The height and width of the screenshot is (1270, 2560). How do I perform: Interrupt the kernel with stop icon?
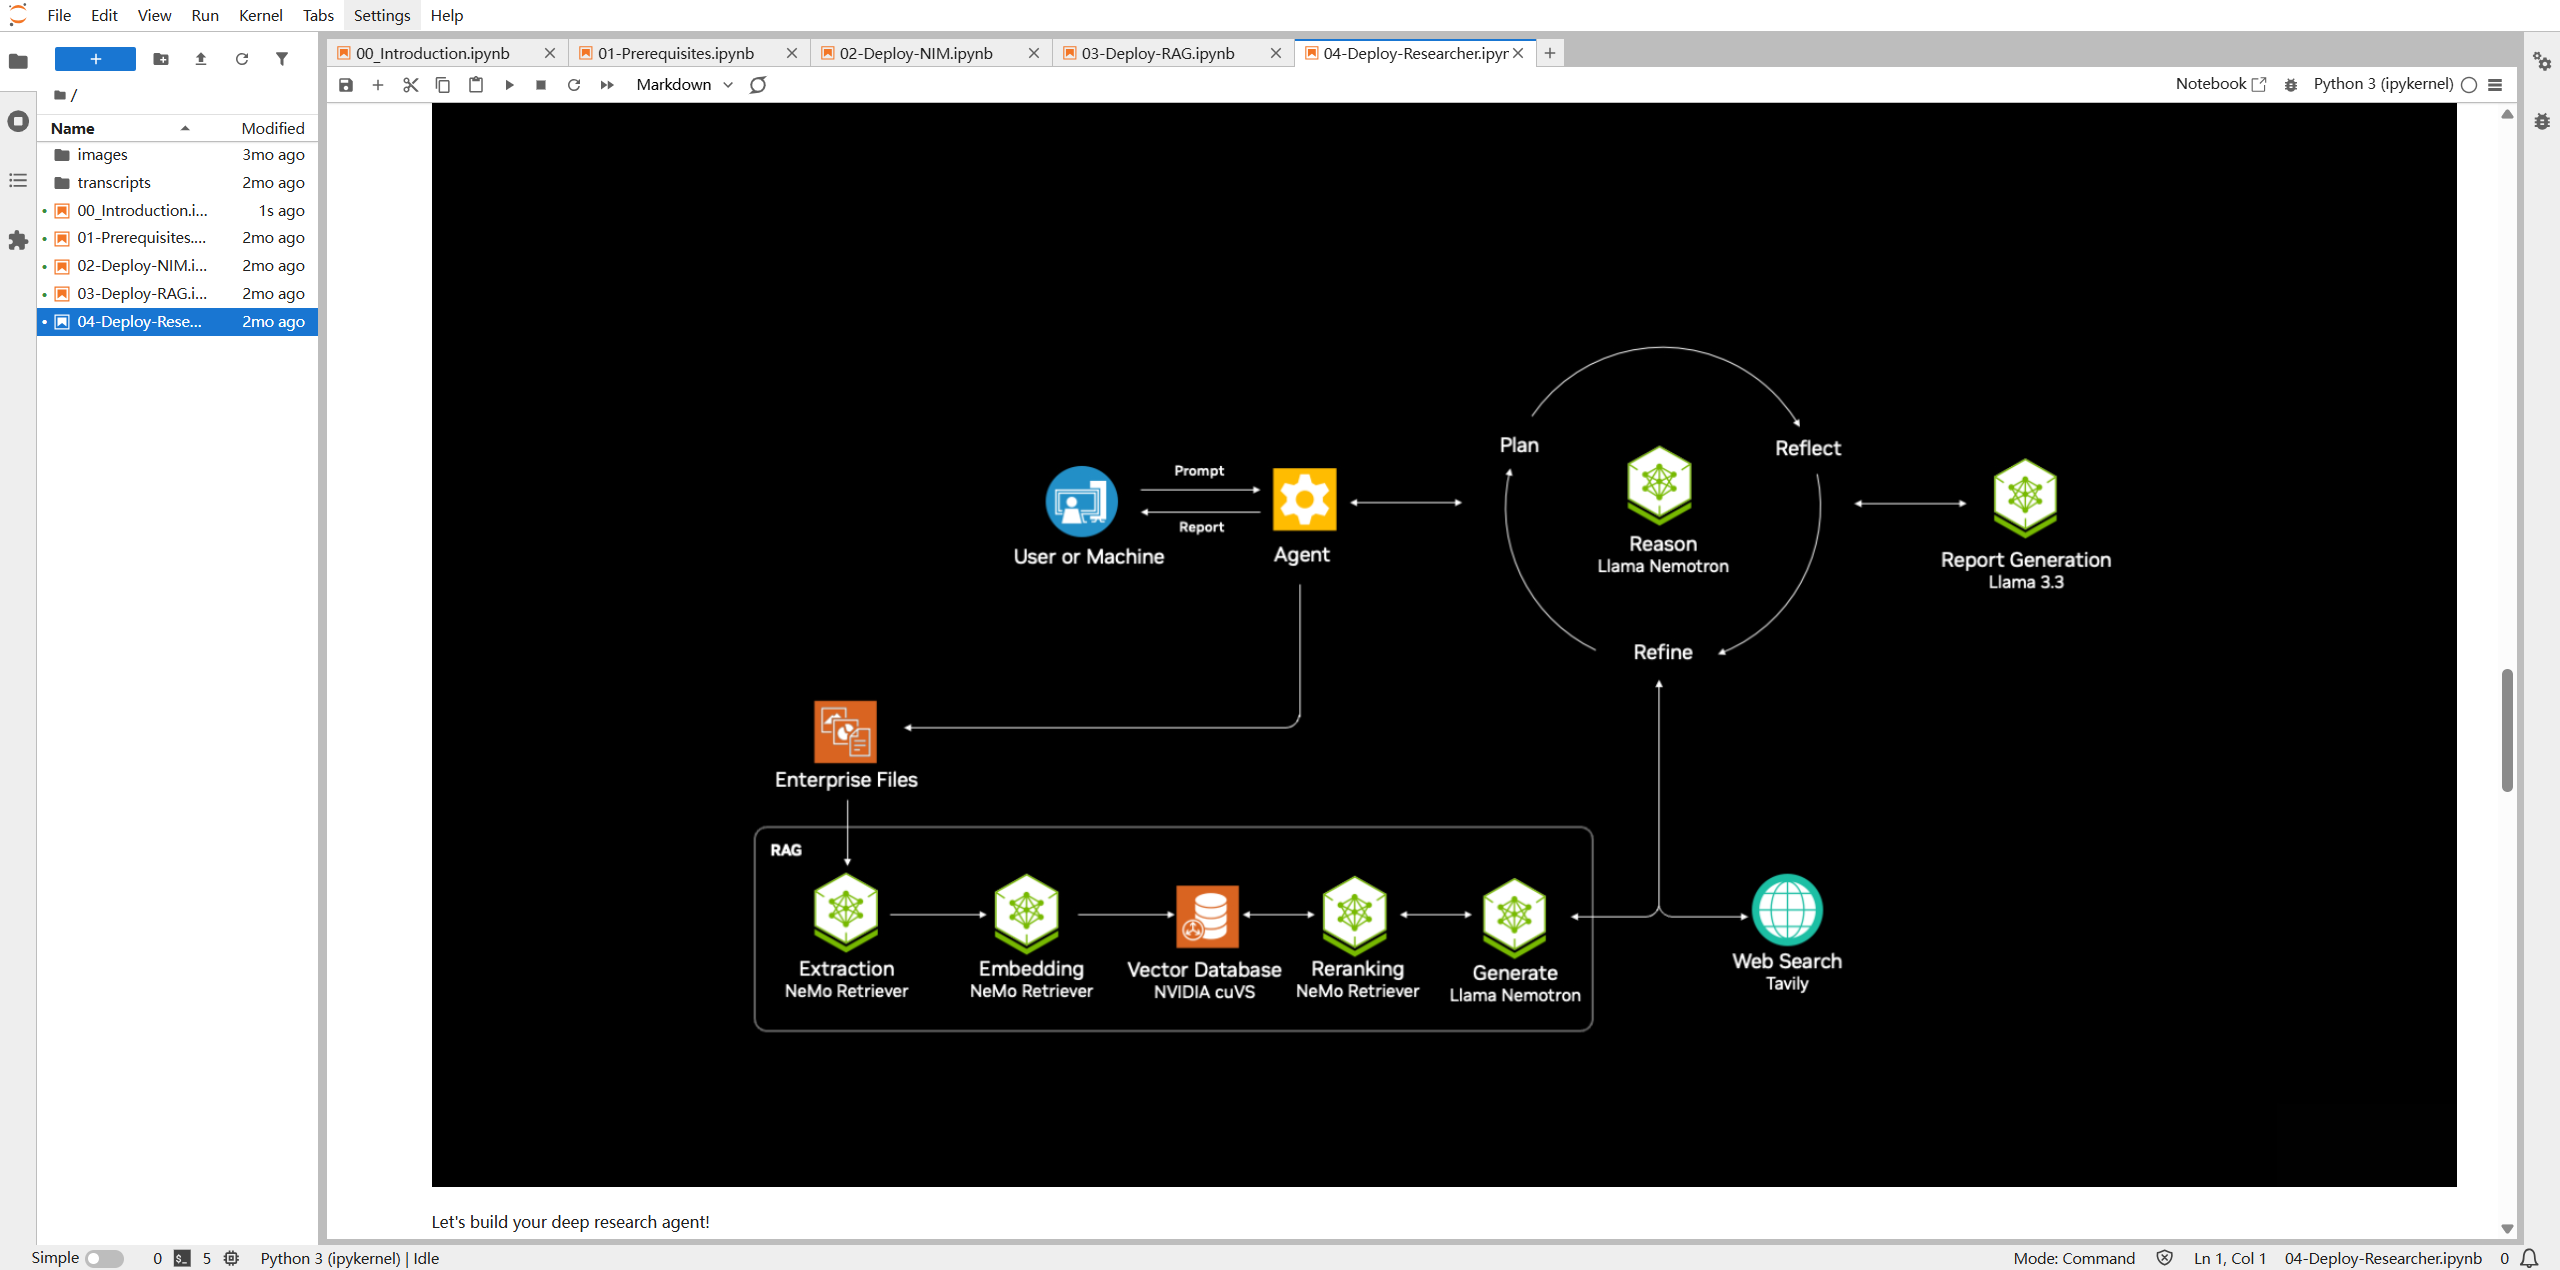click(x=541, y=85)
